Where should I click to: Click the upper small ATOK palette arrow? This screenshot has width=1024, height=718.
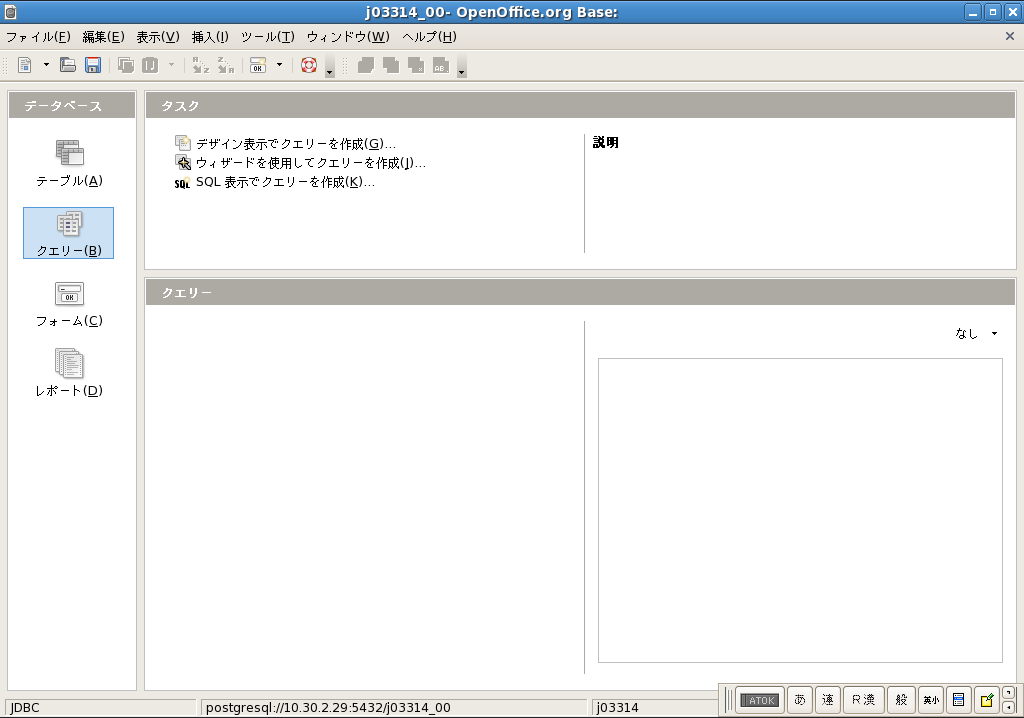(x=1008, y=693)
